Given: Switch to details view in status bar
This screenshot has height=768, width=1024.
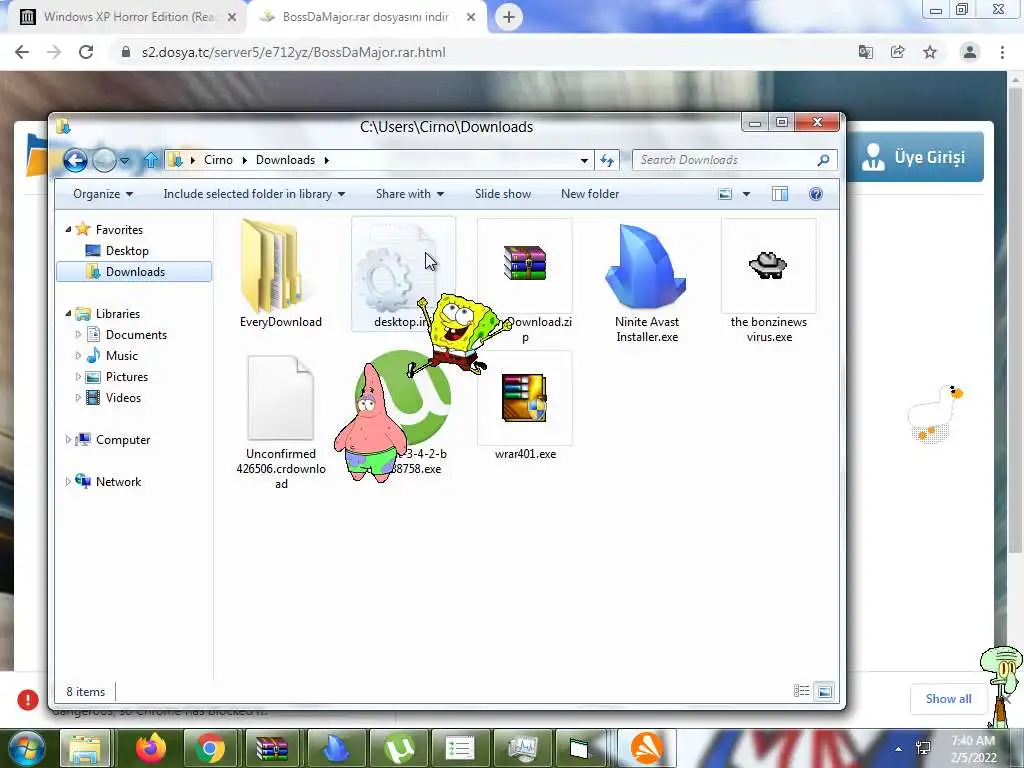Looking at the screenshot, I should [801, 691].
